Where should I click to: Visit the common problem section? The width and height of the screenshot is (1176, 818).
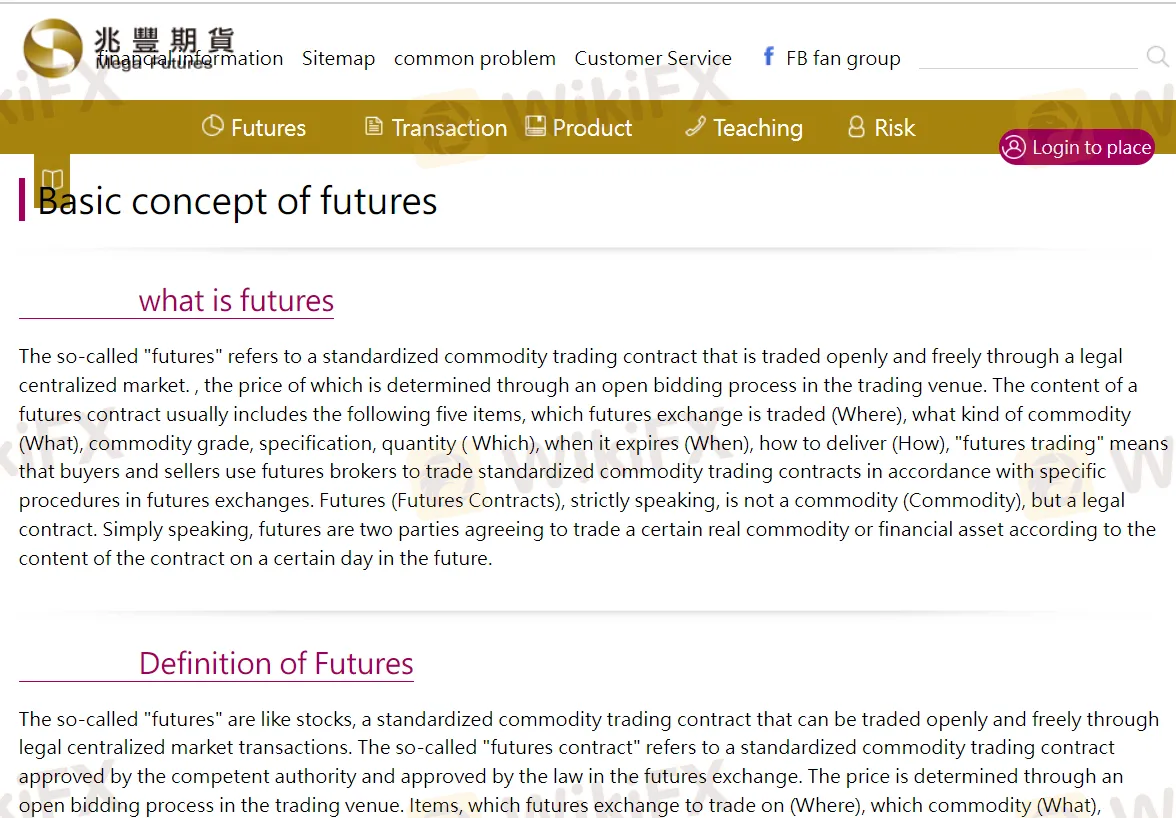475,58
